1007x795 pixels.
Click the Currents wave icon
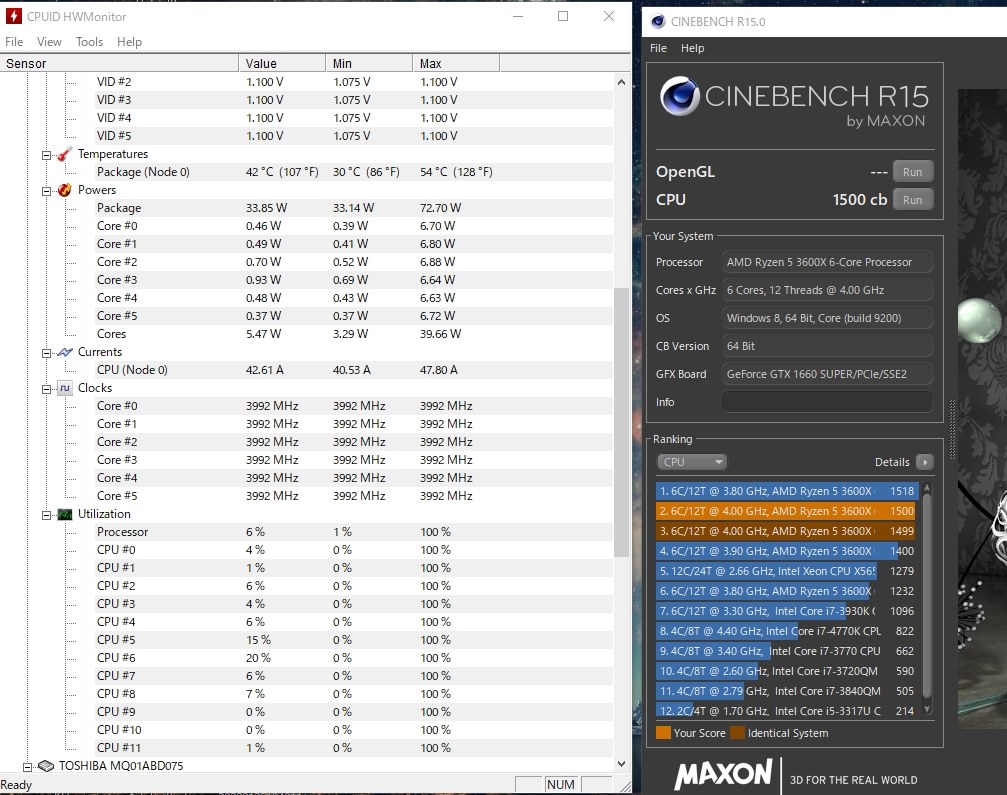(64, 352)
